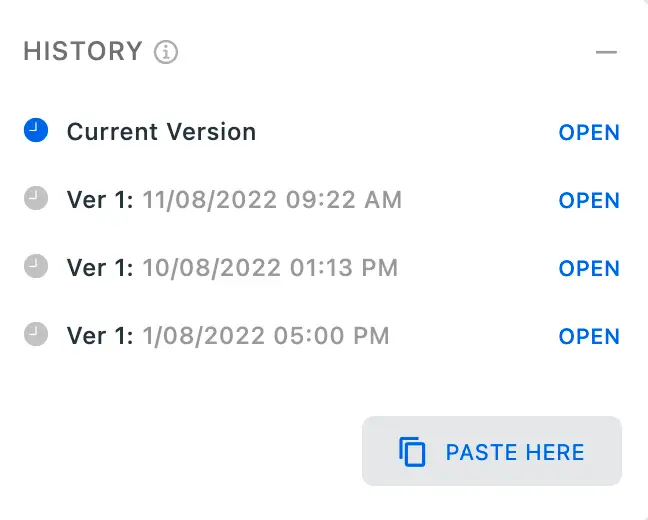The width and height of the screenshot is (648, 520).
Task: Open the Current Version
Action: [589, 133]
